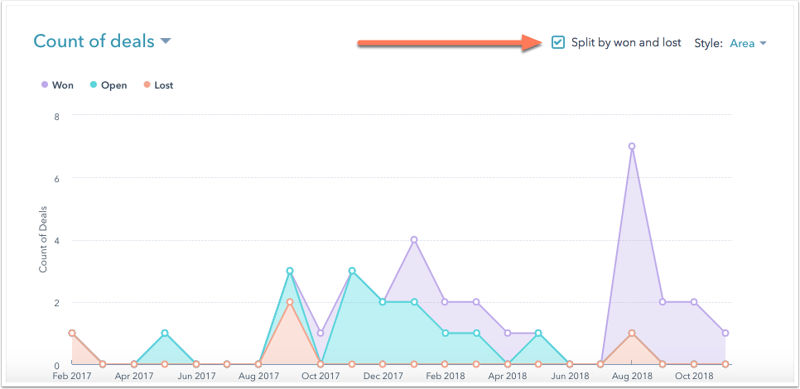Screen dimensions: 800x389
Task: Select the Open point above Nov 2017
Action: pos(352,271)
